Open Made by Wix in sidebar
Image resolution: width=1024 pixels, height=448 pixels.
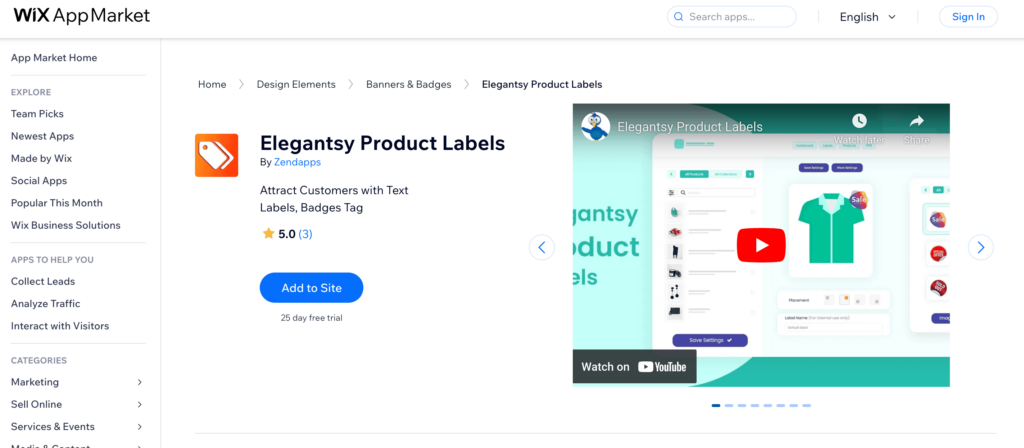tap(41, 158)
